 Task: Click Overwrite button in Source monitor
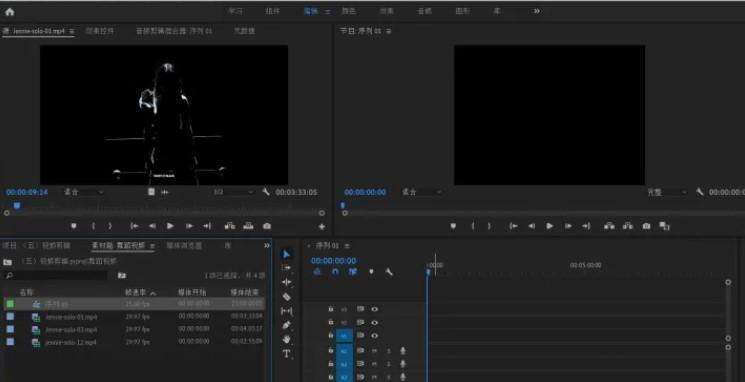(x=248, y=226)
